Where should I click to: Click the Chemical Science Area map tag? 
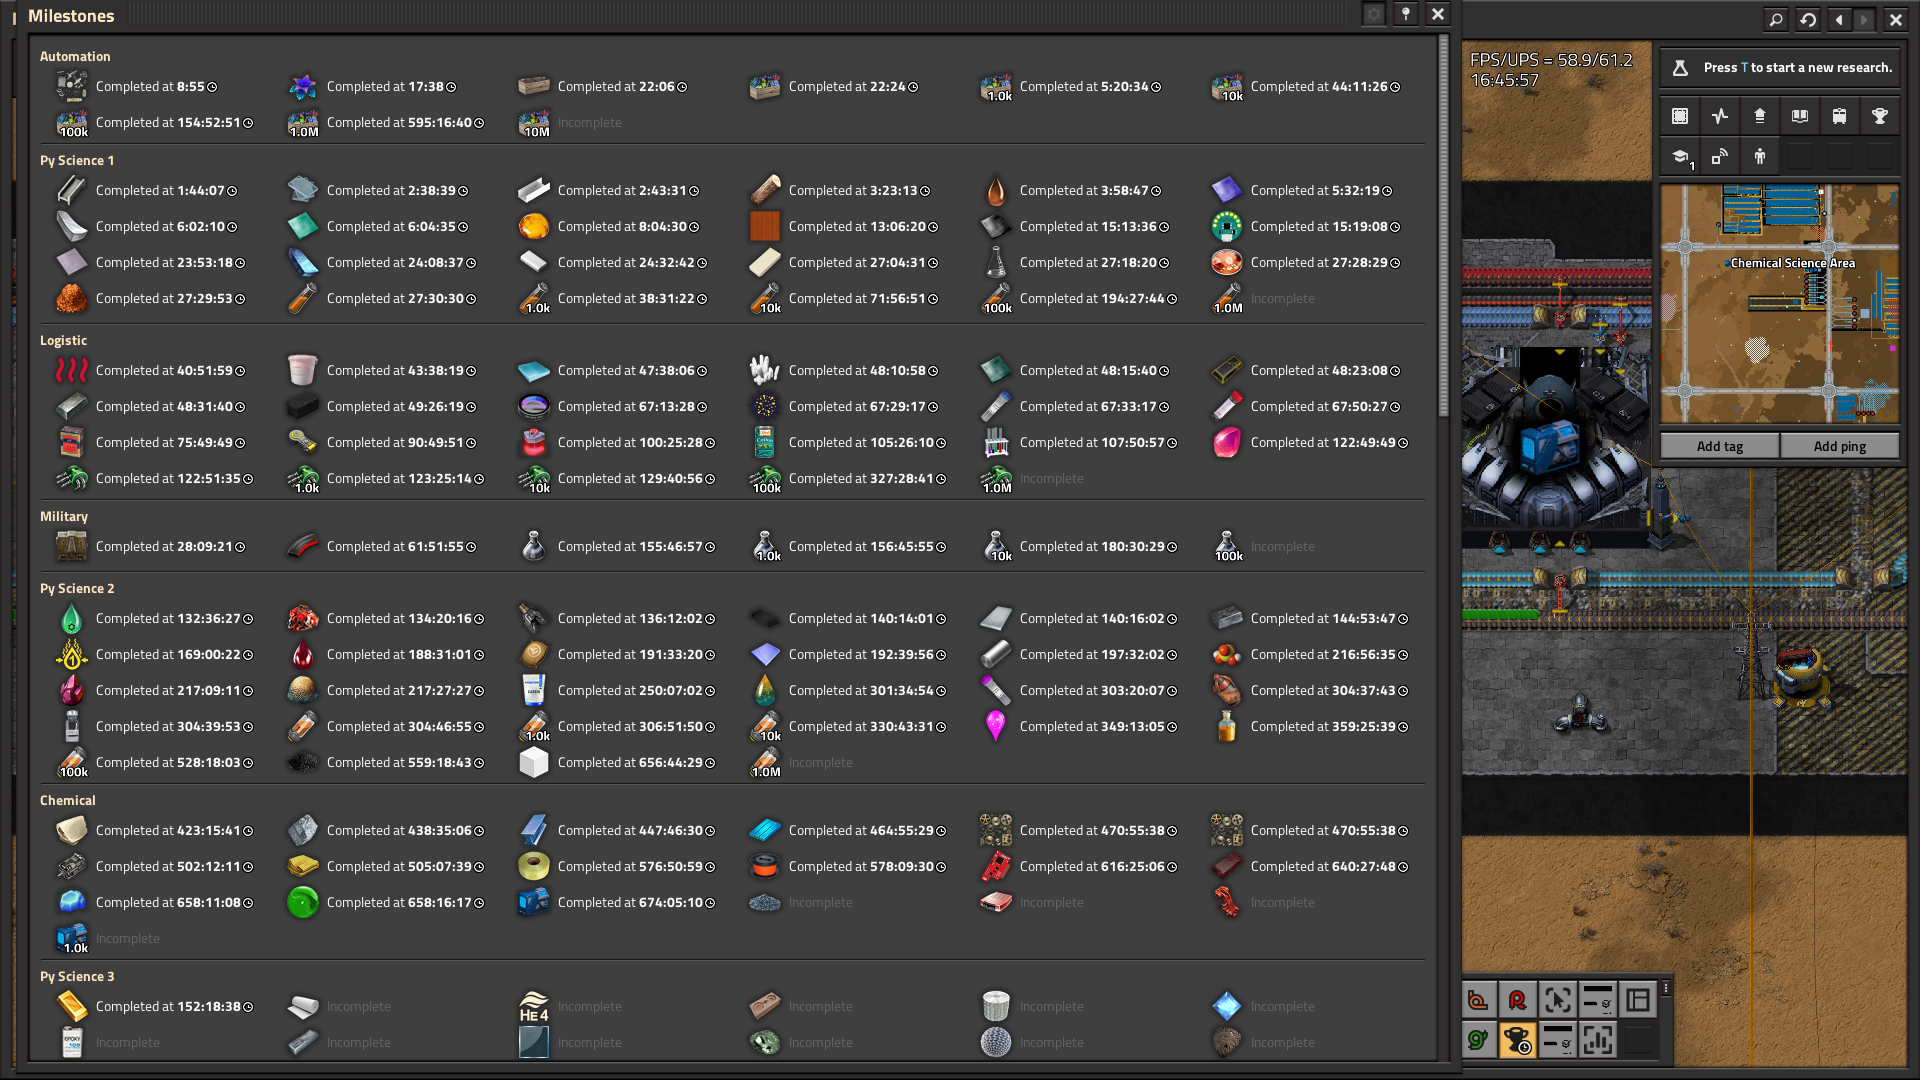(1791, 263)
